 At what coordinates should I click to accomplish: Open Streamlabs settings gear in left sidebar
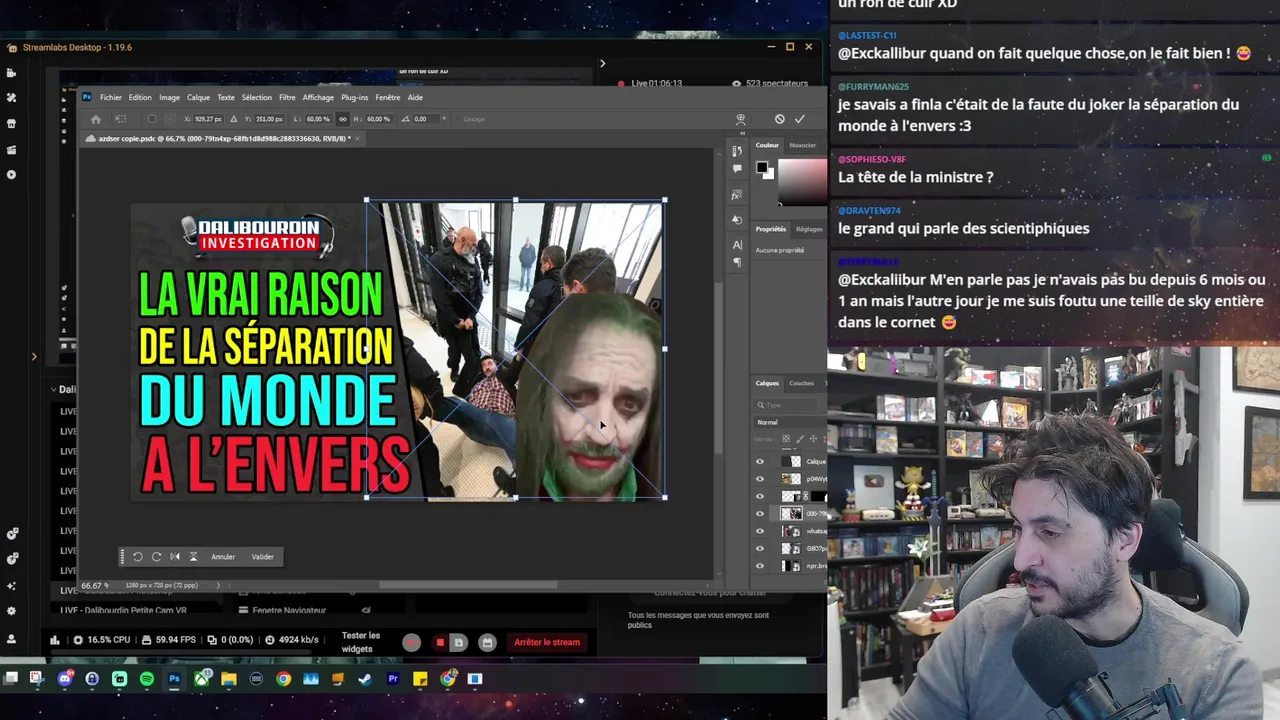tap(11, 611)
